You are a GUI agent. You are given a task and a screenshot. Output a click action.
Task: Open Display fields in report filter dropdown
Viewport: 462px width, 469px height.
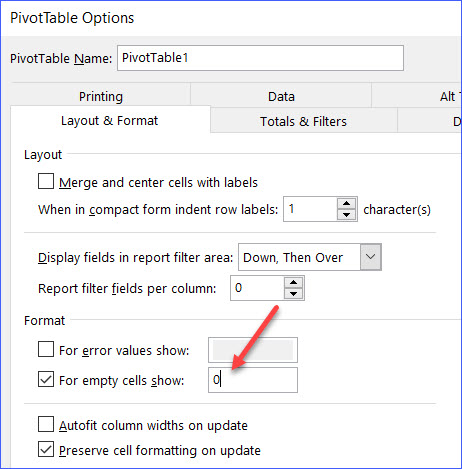tap(371, 257)
